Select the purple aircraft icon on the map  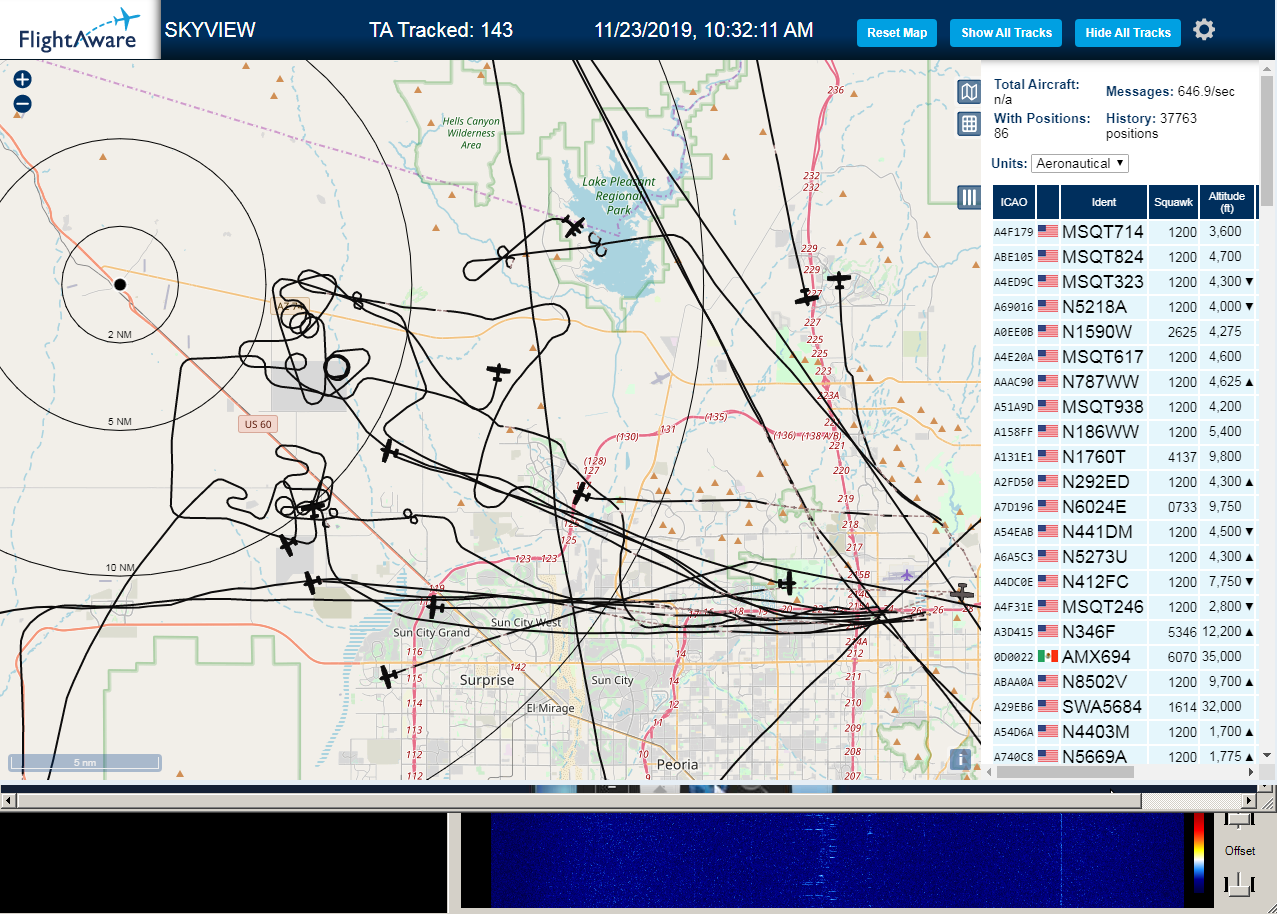(906, 575)
